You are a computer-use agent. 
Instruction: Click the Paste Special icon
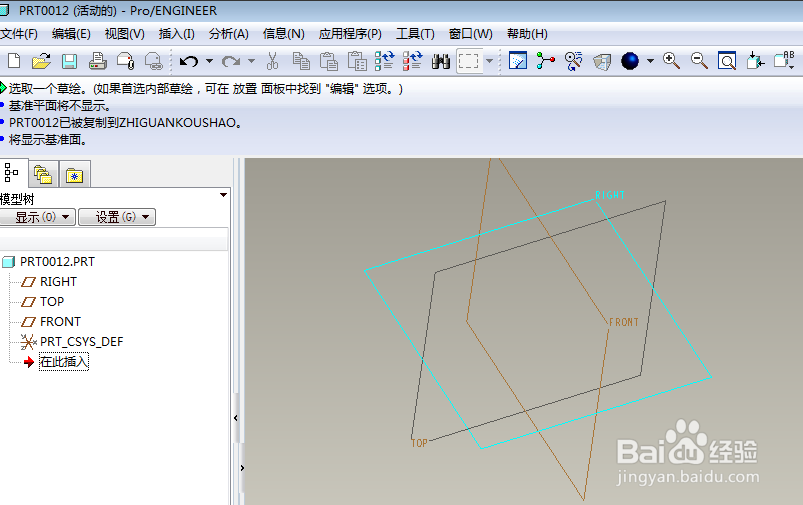pyautogui.click(x=357, y=61)
